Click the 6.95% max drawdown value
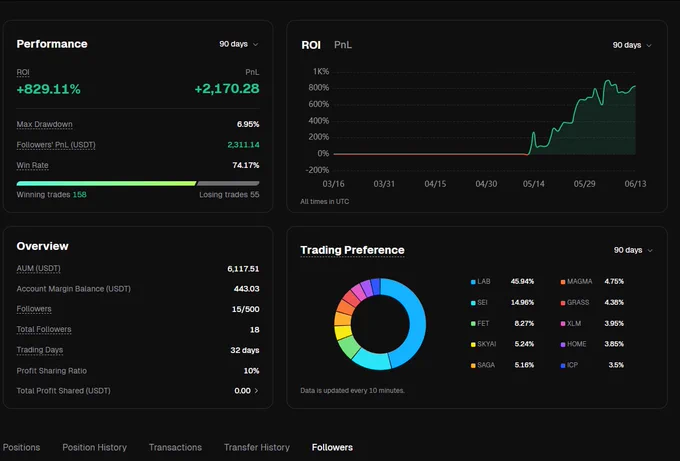 point(248,124)
